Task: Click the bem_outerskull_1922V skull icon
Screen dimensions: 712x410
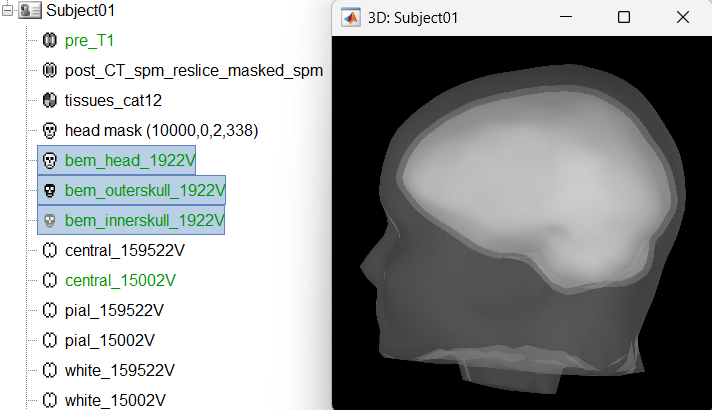Action: (x=50, y=190)
